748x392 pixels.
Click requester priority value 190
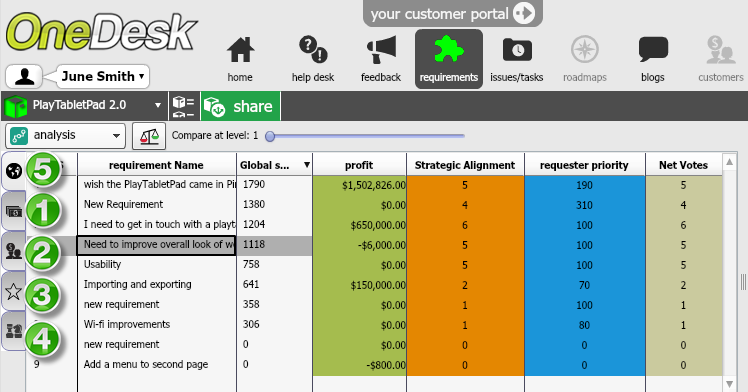point(584,185)
